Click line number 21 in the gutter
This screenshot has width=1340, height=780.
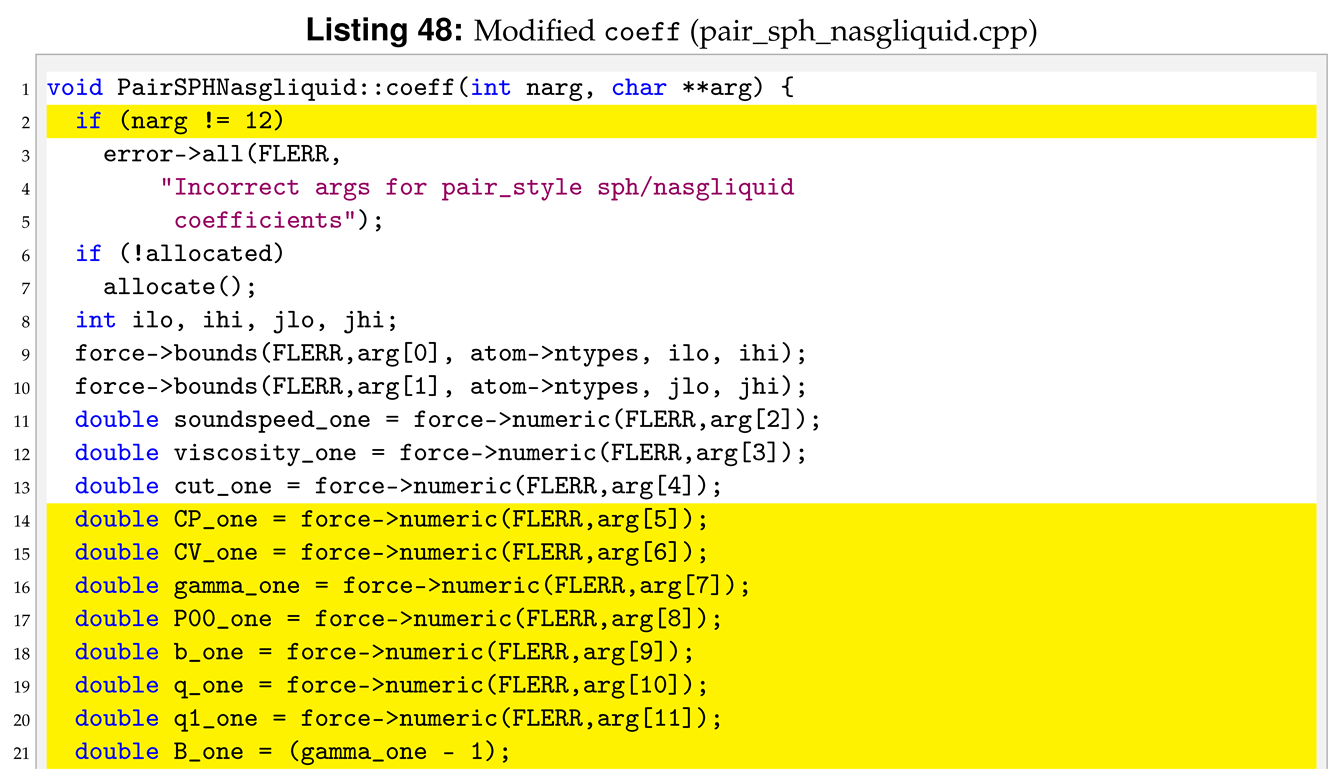23,752
